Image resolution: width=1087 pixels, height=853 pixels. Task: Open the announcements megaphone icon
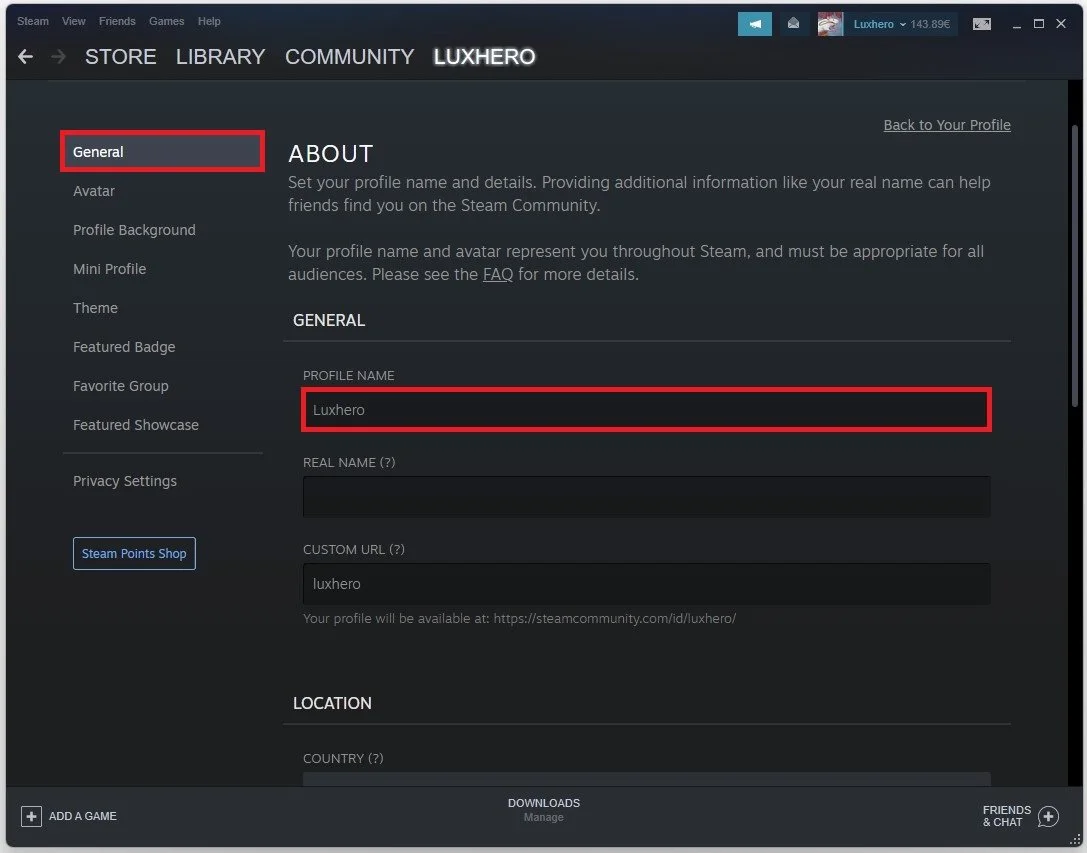coord(754,24)
